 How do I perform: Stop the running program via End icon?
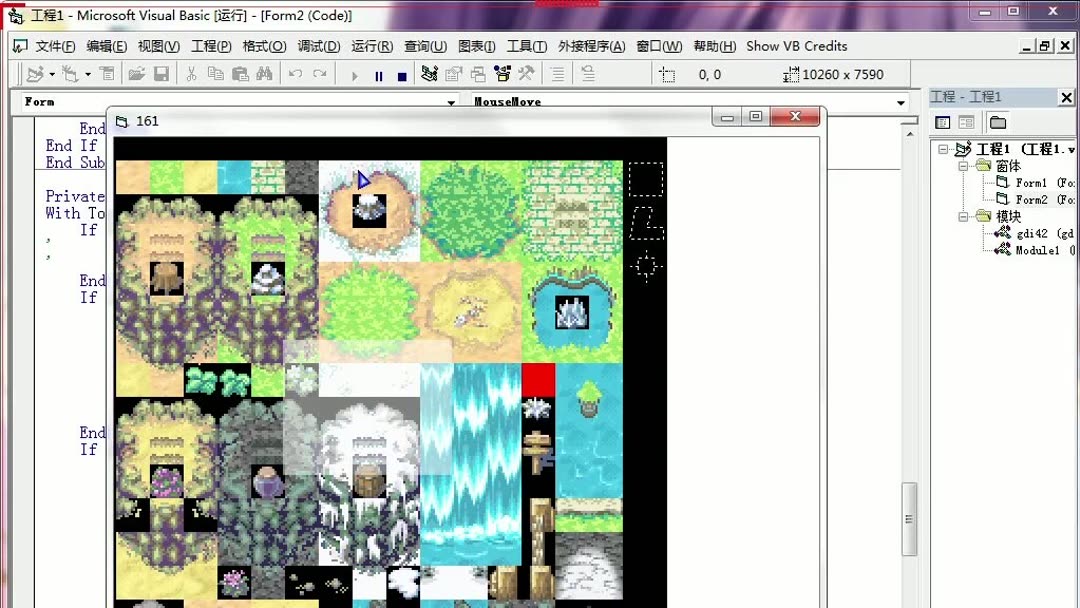click(402, 74)
